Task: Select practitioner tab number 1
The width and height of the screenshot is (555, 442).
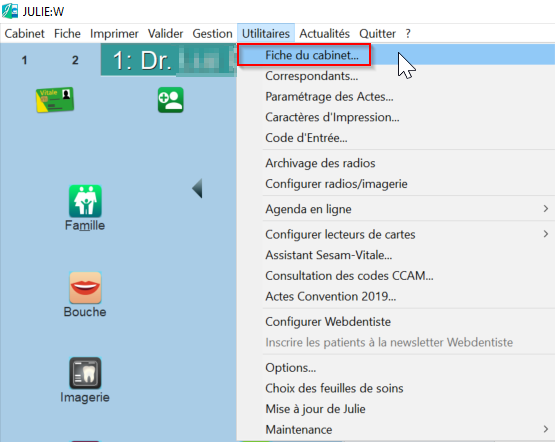Action: (x=24, y=60)
